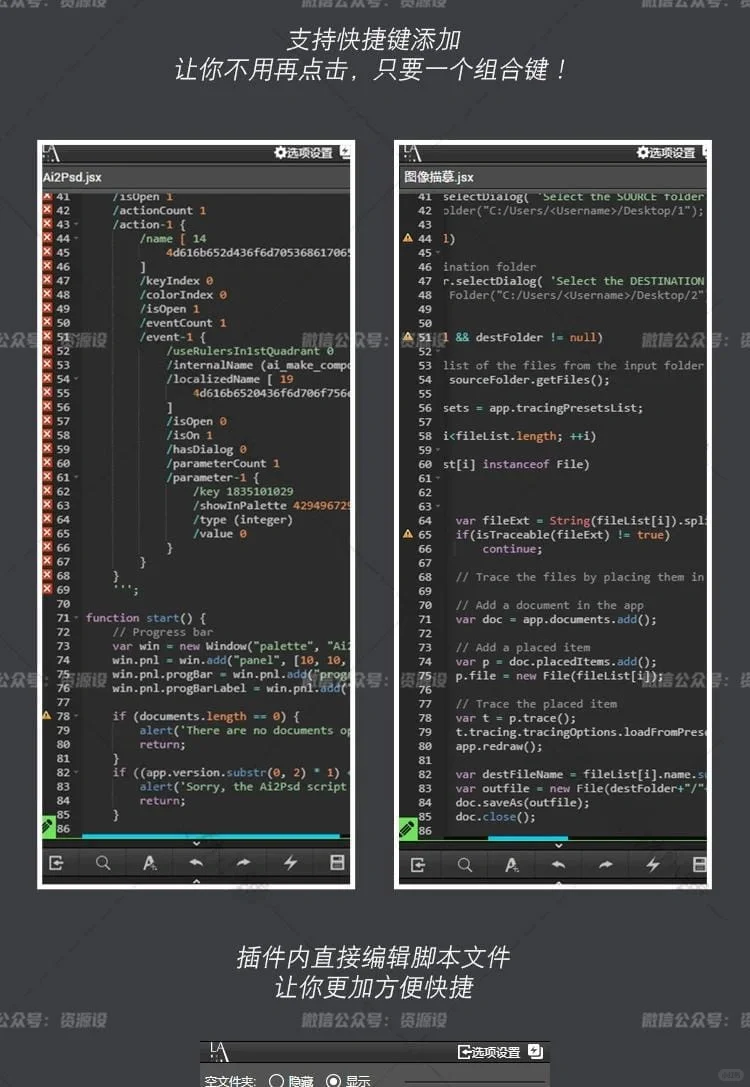Viewport: 750px width, 1087px height.
Task: Click '/key 1835101029' code line
Action: 243,492
